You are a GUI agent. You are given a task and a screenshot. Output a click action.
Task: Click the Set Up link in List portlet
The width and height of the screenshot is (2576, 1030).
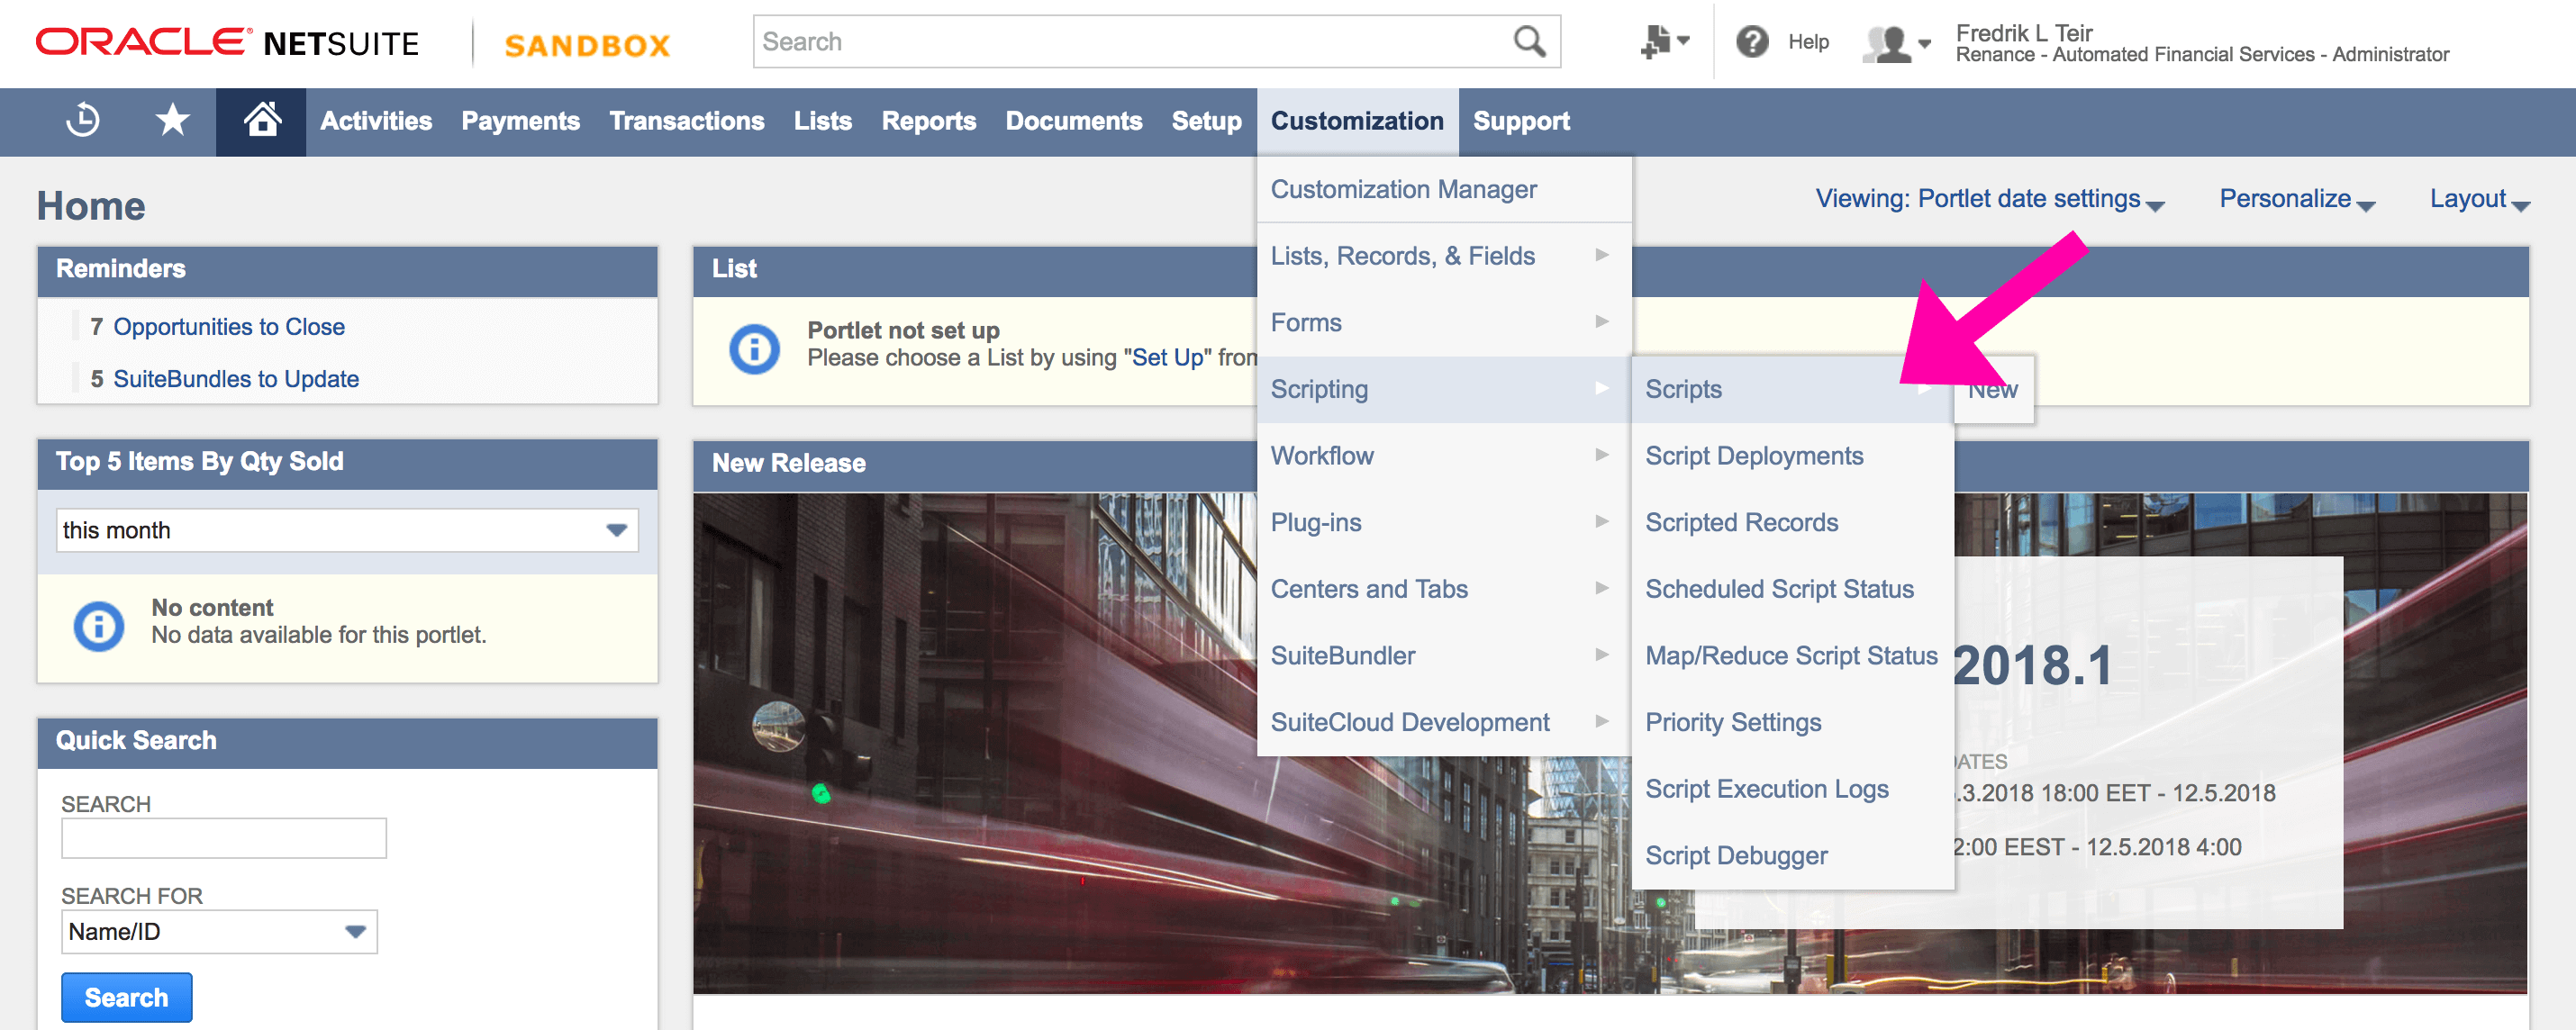tap(1167, 358)
